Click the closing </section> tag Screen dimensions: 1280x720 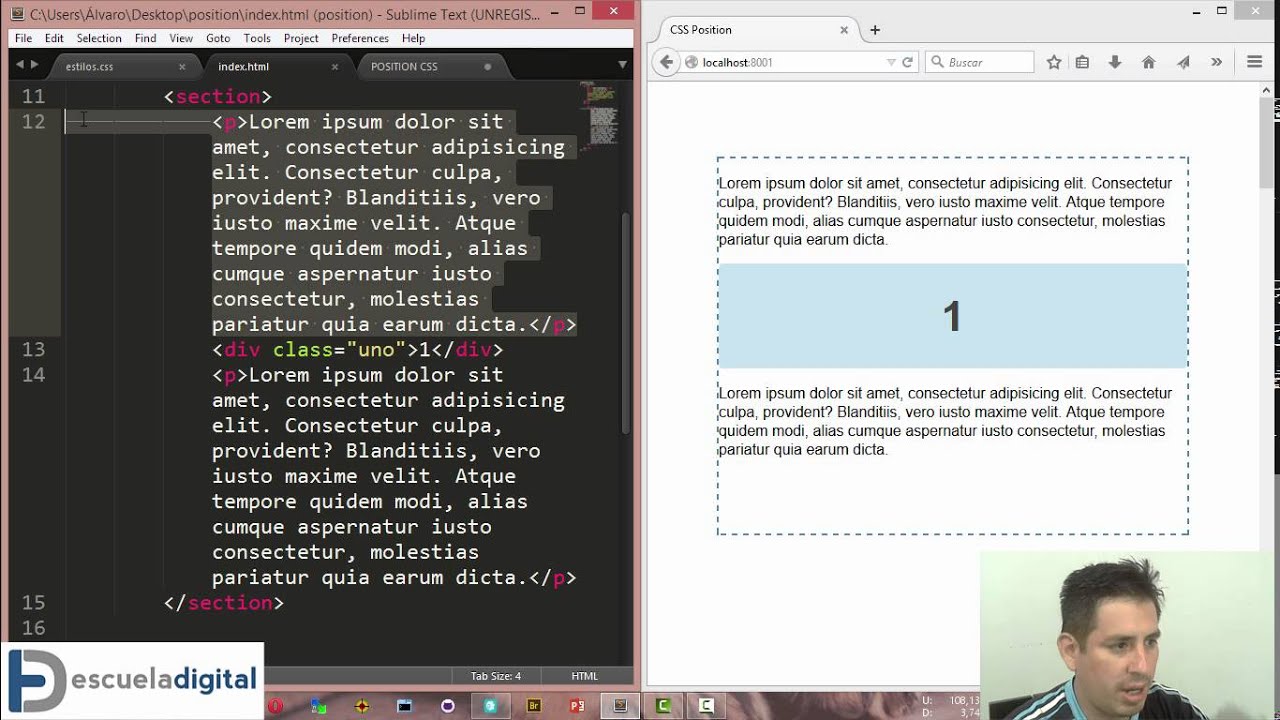[x=224, y=602]
